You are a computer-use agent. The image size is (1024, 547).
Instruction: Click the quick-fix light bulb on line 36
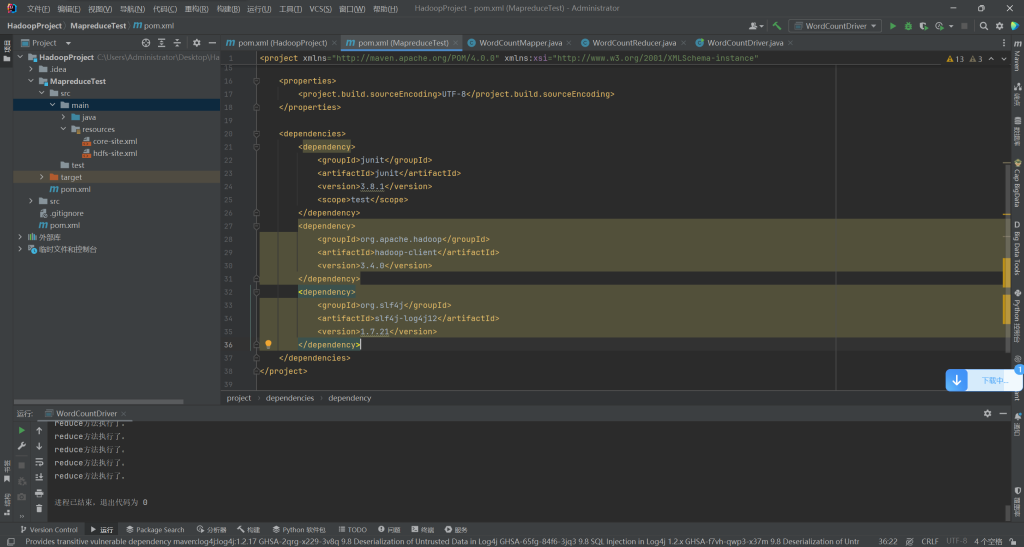coord(268,344)
